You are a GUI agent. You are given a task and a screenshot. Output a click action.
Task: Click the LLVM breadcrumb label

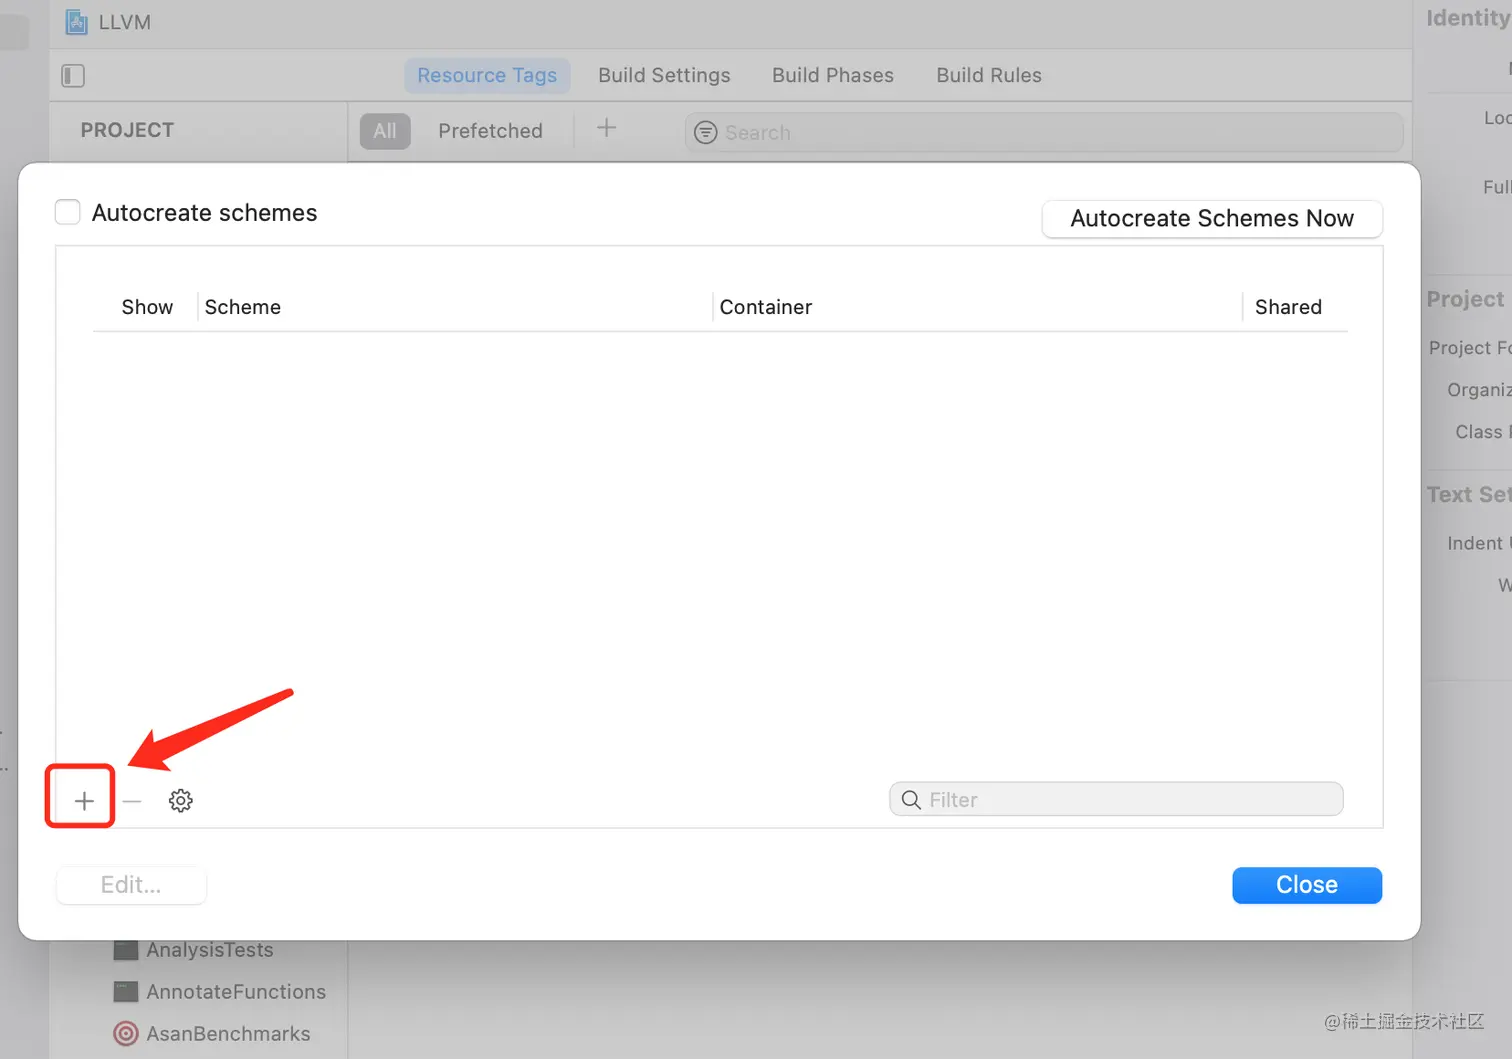point(125,22)
